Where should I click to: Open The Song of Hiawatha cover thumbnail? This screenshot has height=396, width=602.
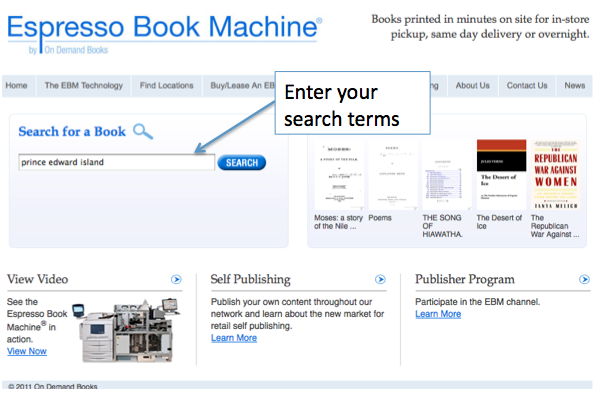pos(447,175)
